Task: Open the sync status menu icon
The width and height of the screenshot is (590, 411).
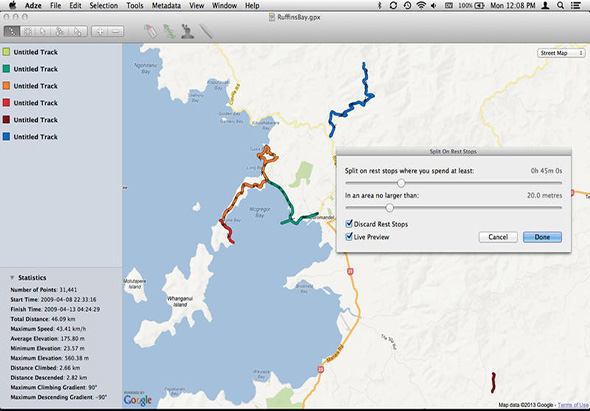Action: pos(393,5)
